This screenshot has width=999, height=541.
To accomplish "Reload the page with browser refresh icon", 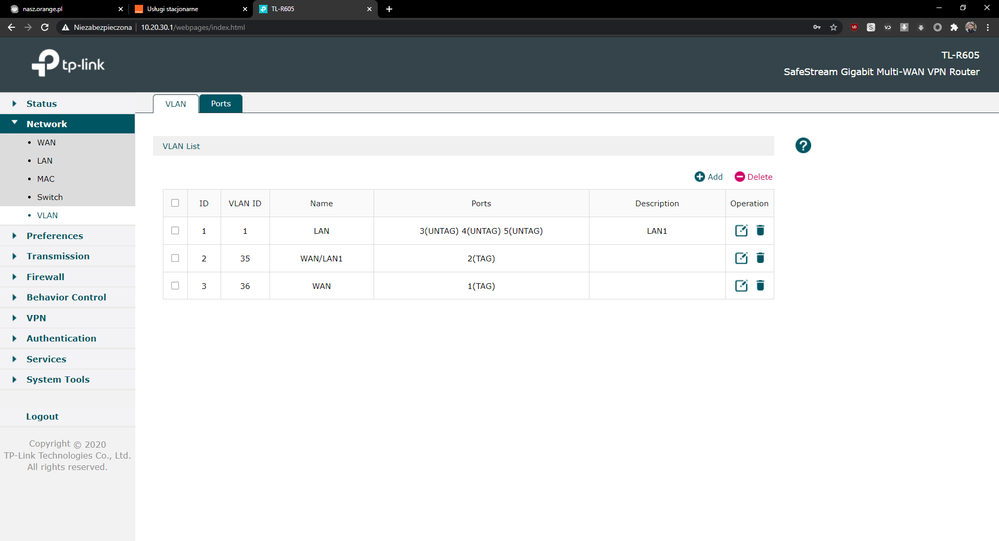I will tap(45, 27).
